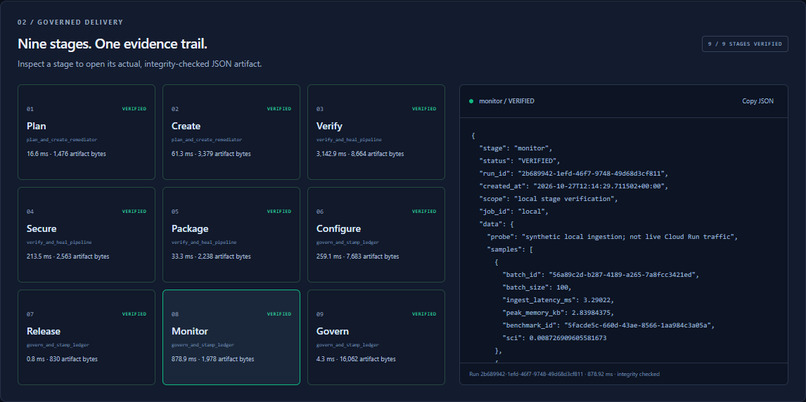This screenshot has height=402, width=806.
Task: Click the "job_id": "local" JSON line
Action: coord(515,211)
